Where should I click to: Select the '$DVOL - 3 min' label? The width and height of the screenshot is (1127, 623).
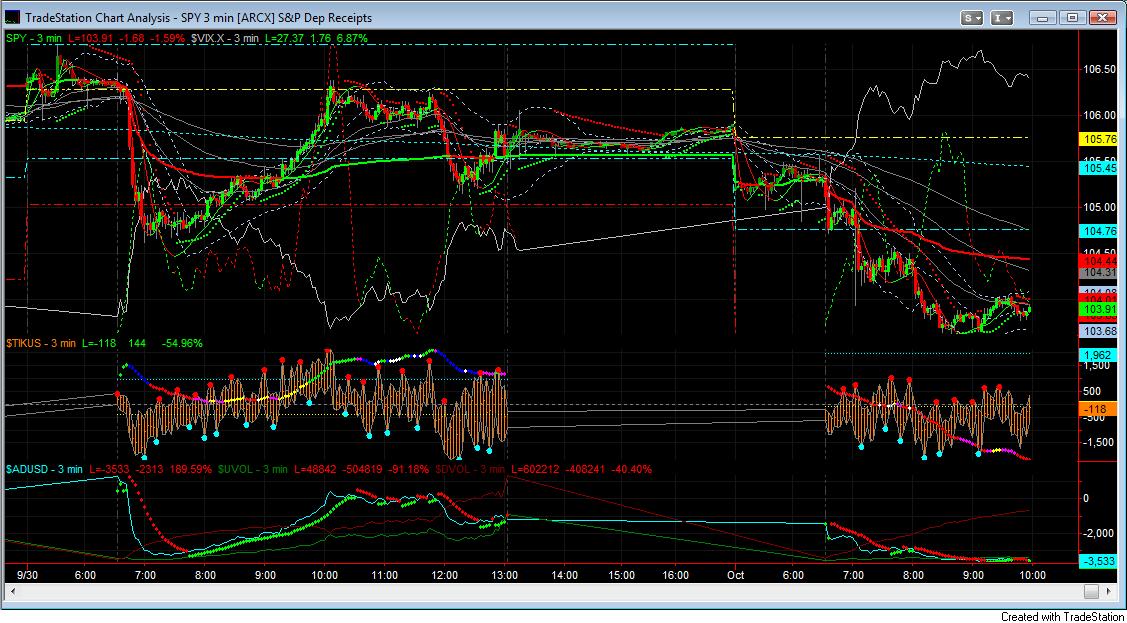(x=470, y=469)
